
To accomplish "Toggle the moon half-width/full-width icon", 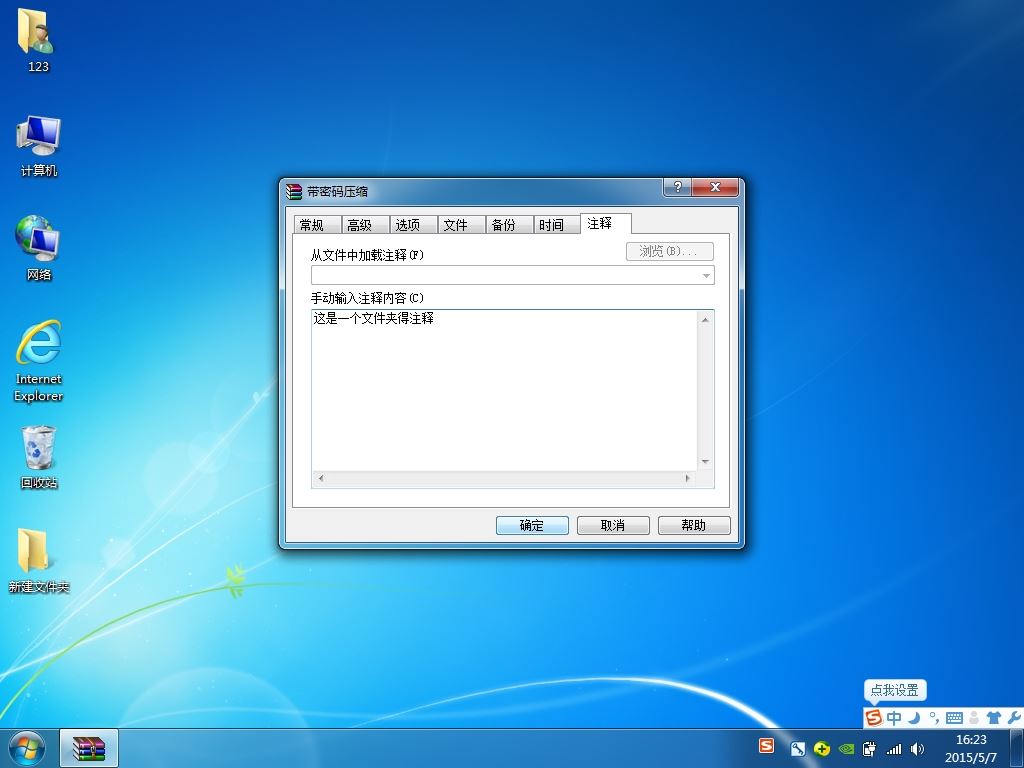I will (x=914, y=718).
